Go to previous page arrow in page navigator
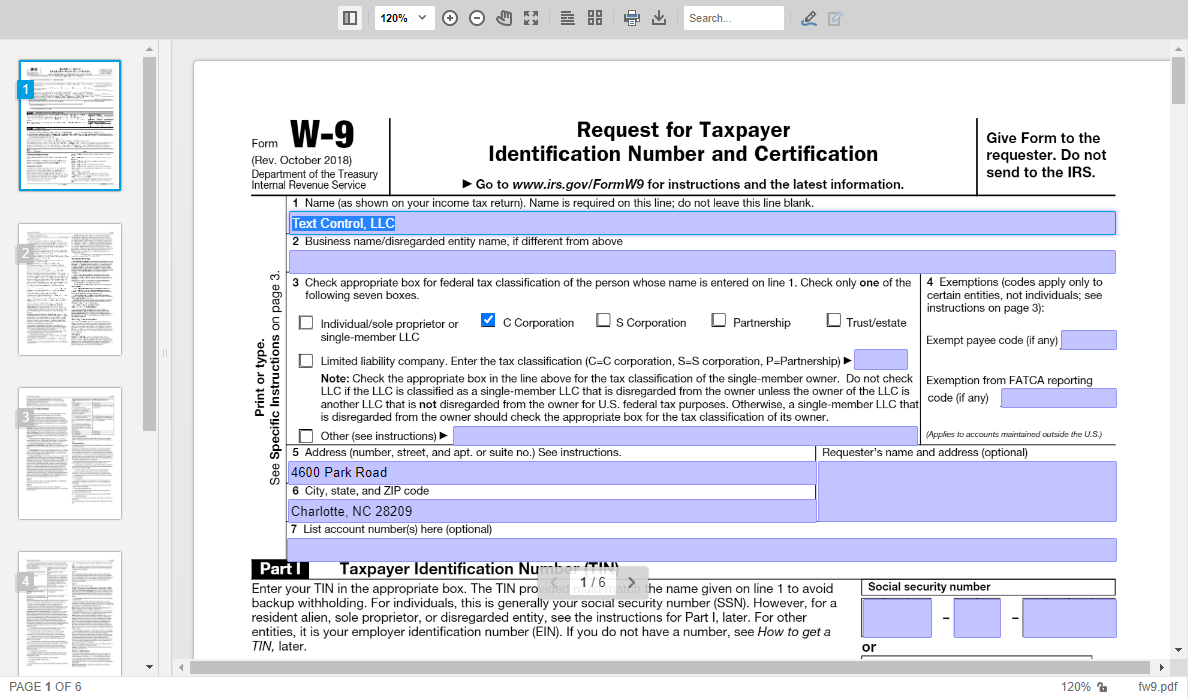Screen dimensions: 1188x698 554,582
